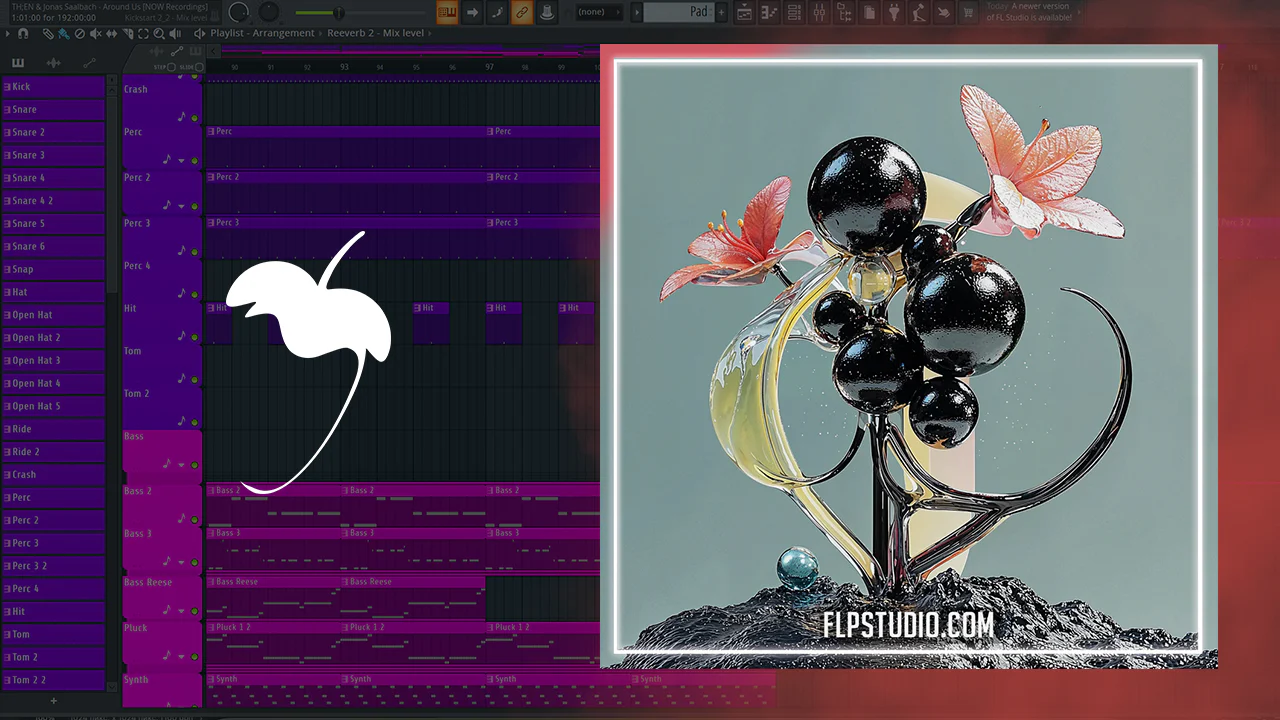This screenshot has width=1280, height=720.
Task: Click the master volume knob
Action: point(239,12)
